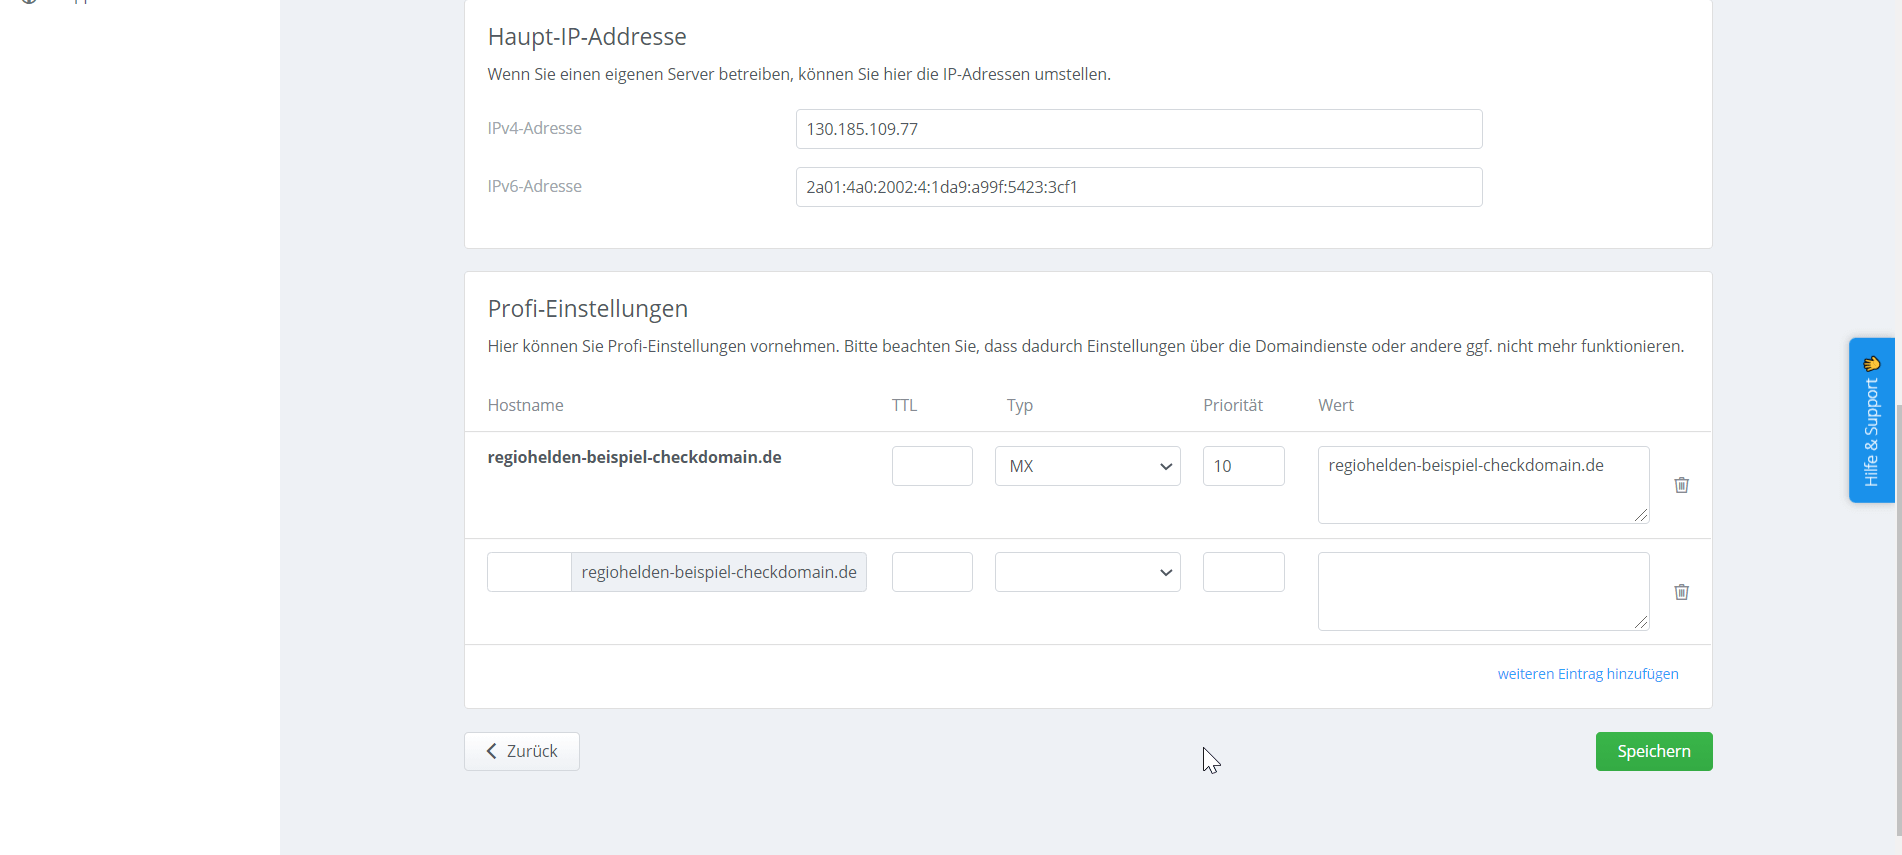Open the Hilfe & Support side tab
Image resolution: width=1902 pixels, height=855 pixels.
(x=1871, y=420)
